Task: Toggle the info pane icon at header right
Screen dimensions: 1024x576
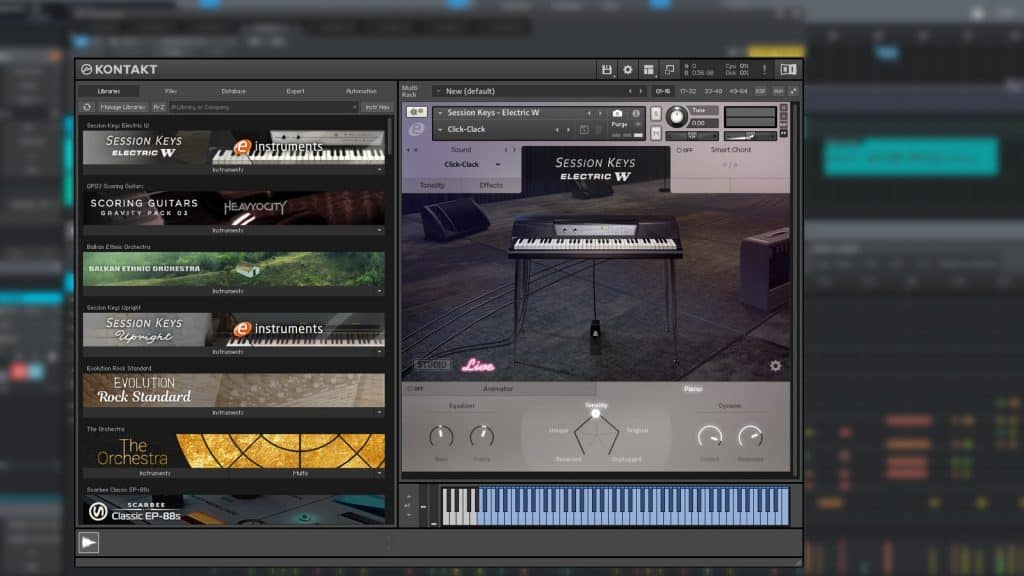Action: [x=788, y=69]
